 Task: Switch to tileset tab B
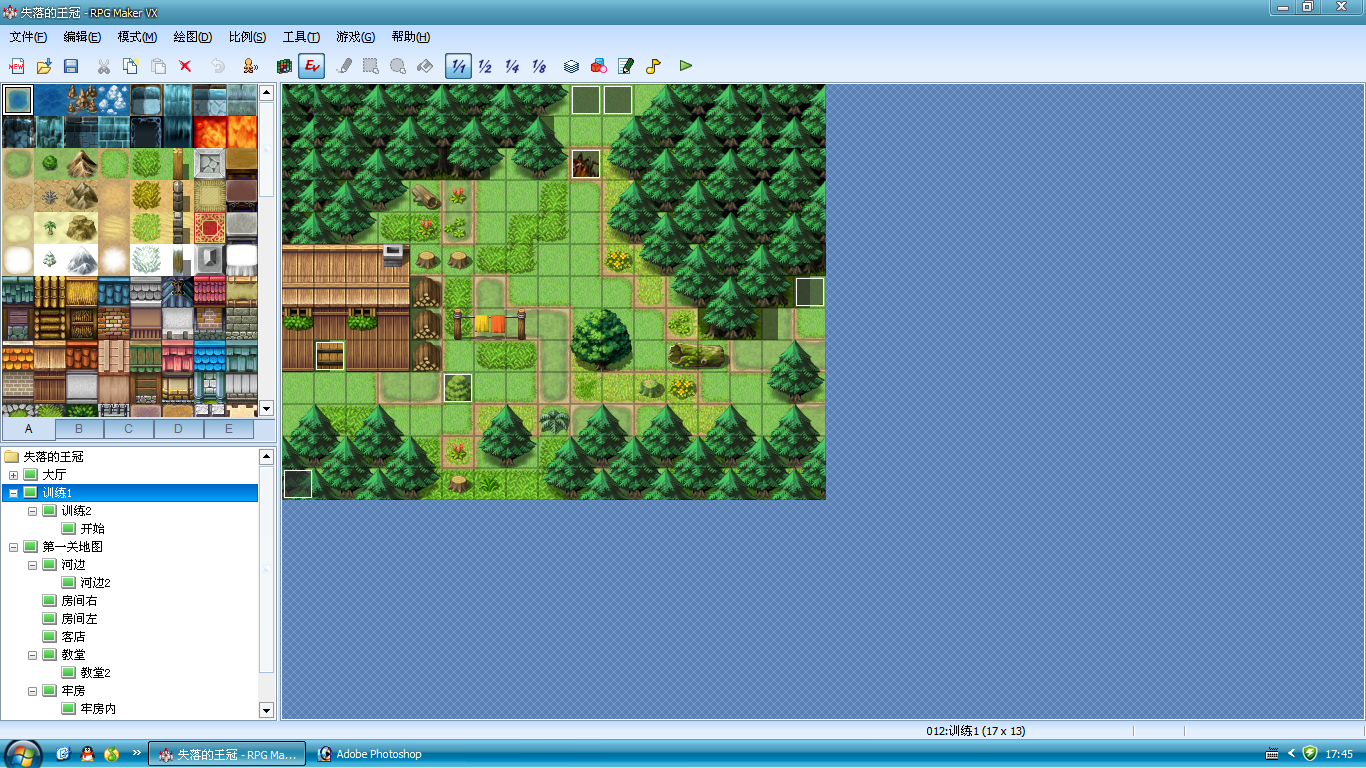79,429
